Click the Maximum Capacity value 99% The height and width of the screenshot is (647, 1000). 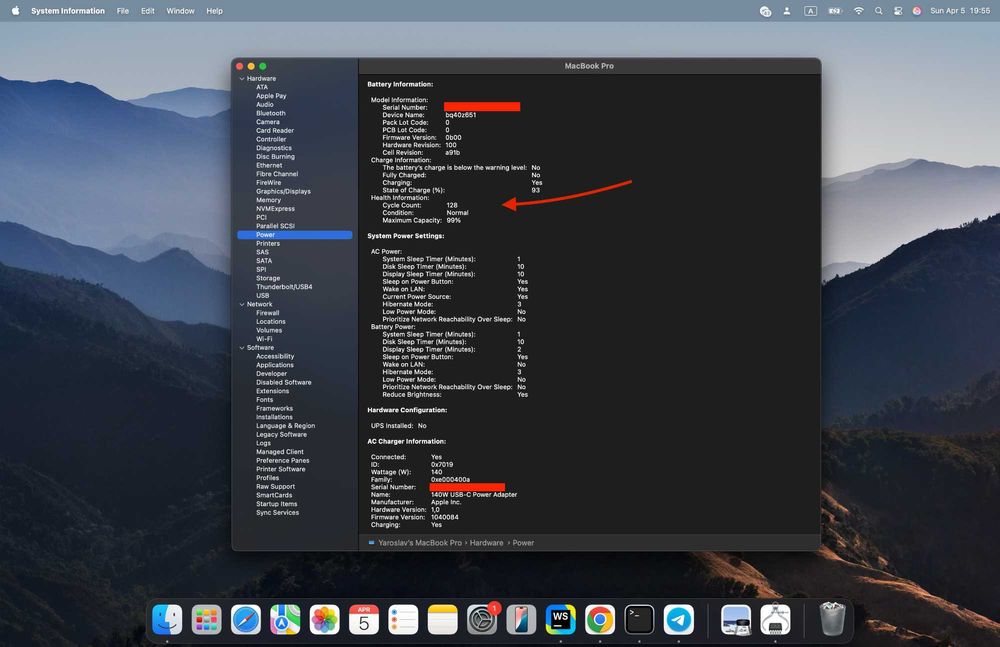pyautogui.click(x=453, y=220)
